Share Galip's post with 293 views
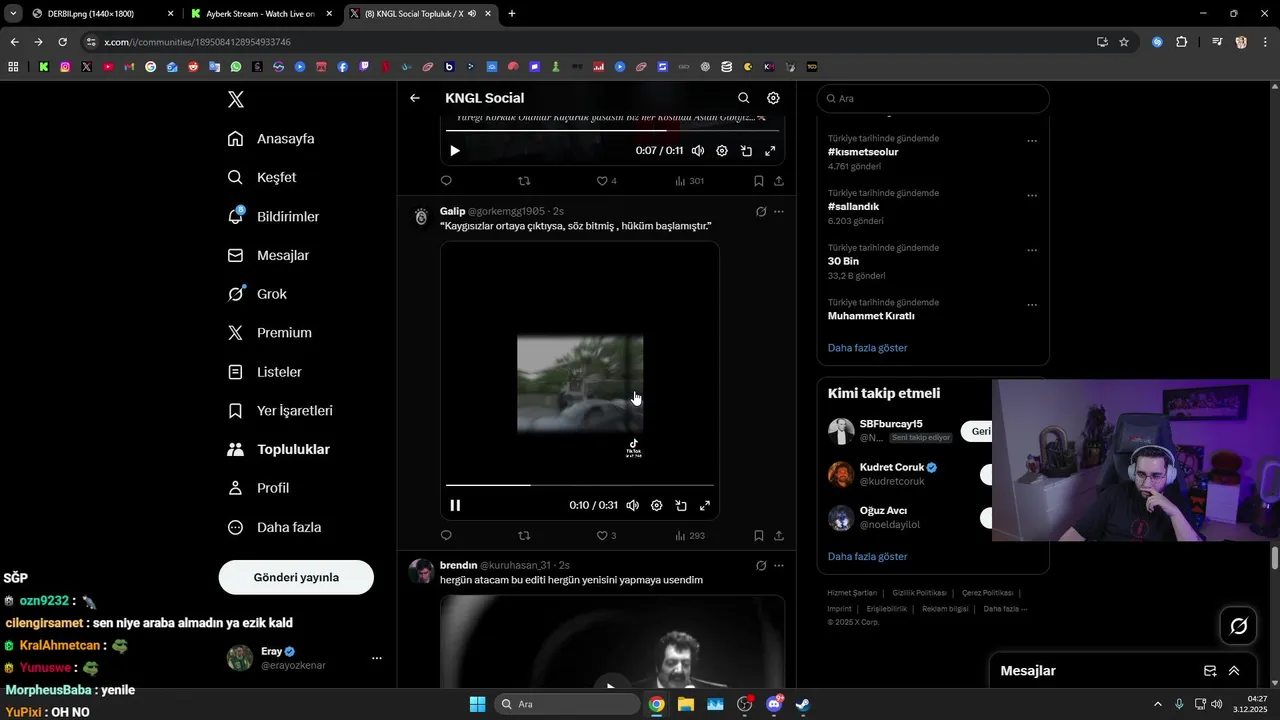 coord(778,536)
